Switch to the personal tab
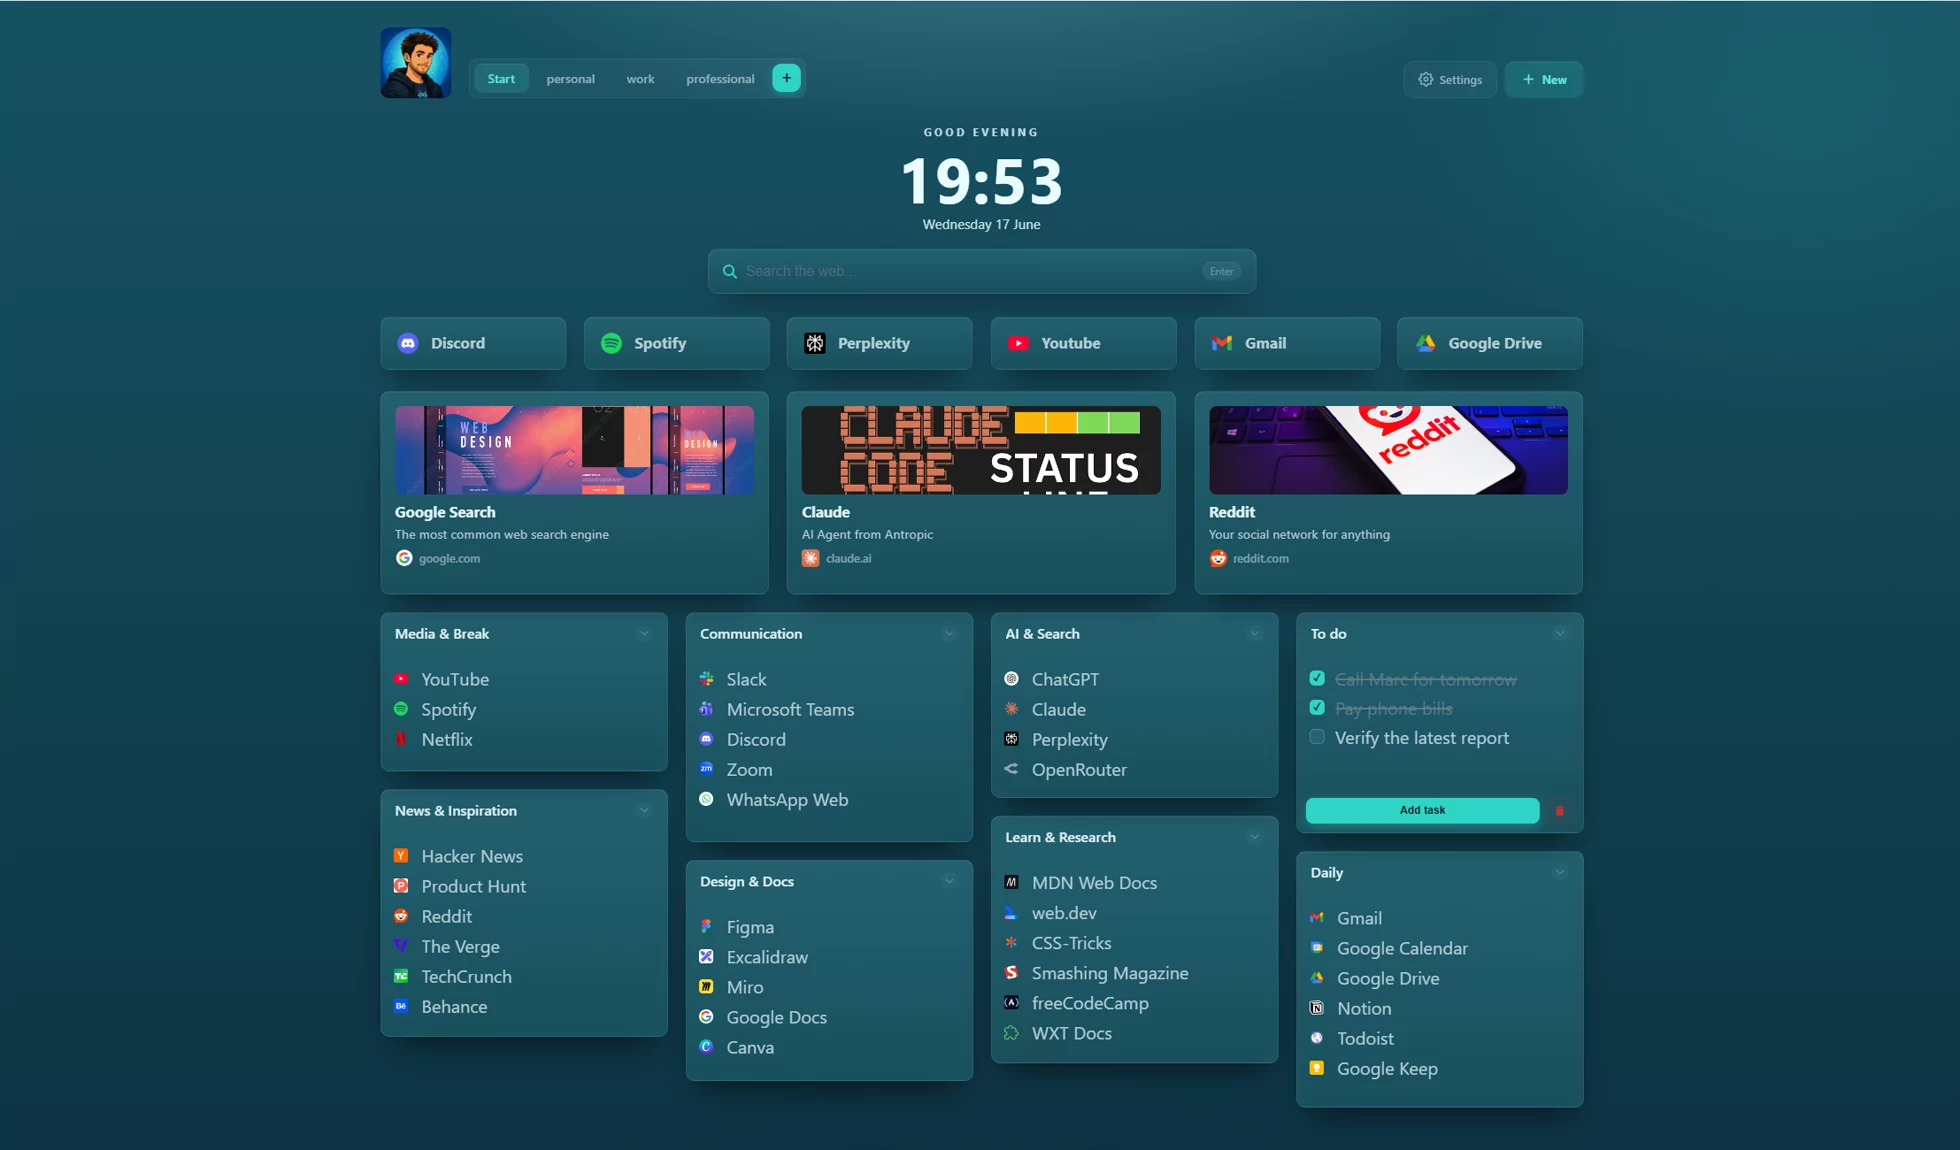Screen dimensions: 1960x1150 coord(570,78)
